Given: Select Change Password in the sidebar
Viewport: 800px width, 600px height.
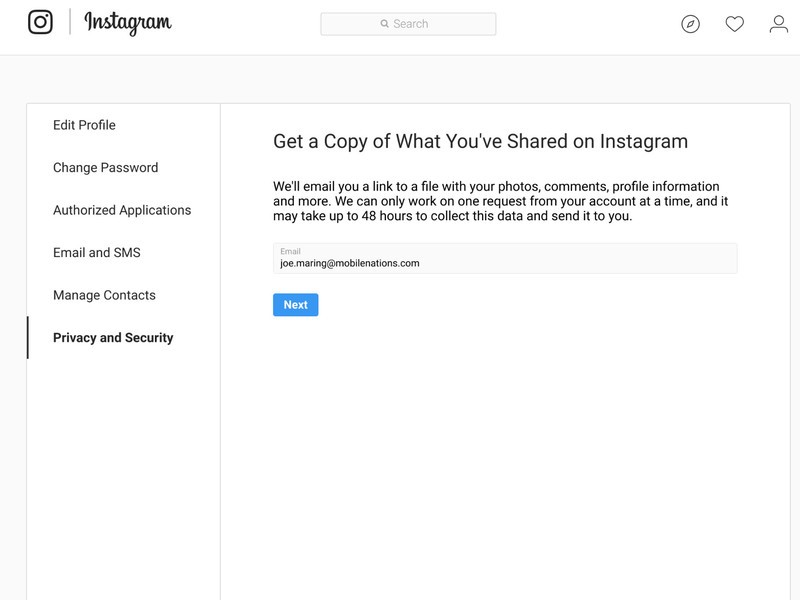Looking at the screenshot, I should point(105,168).
